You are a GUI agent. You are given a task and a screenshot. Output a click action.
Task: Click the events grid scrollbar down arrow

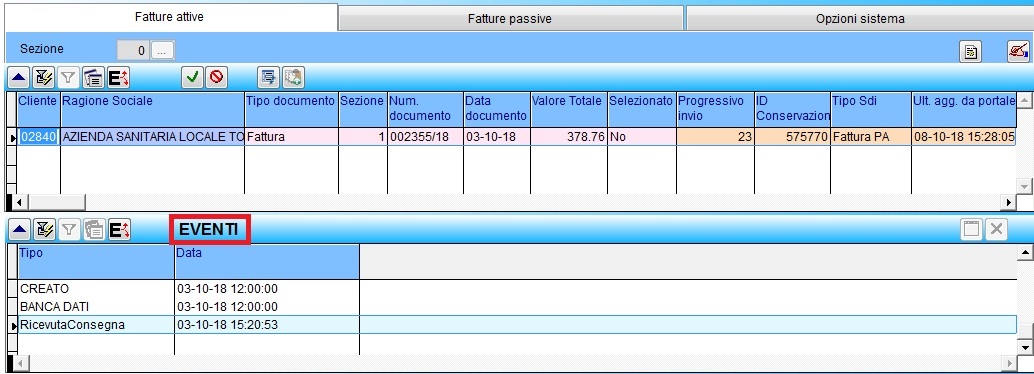point(1025,347)
